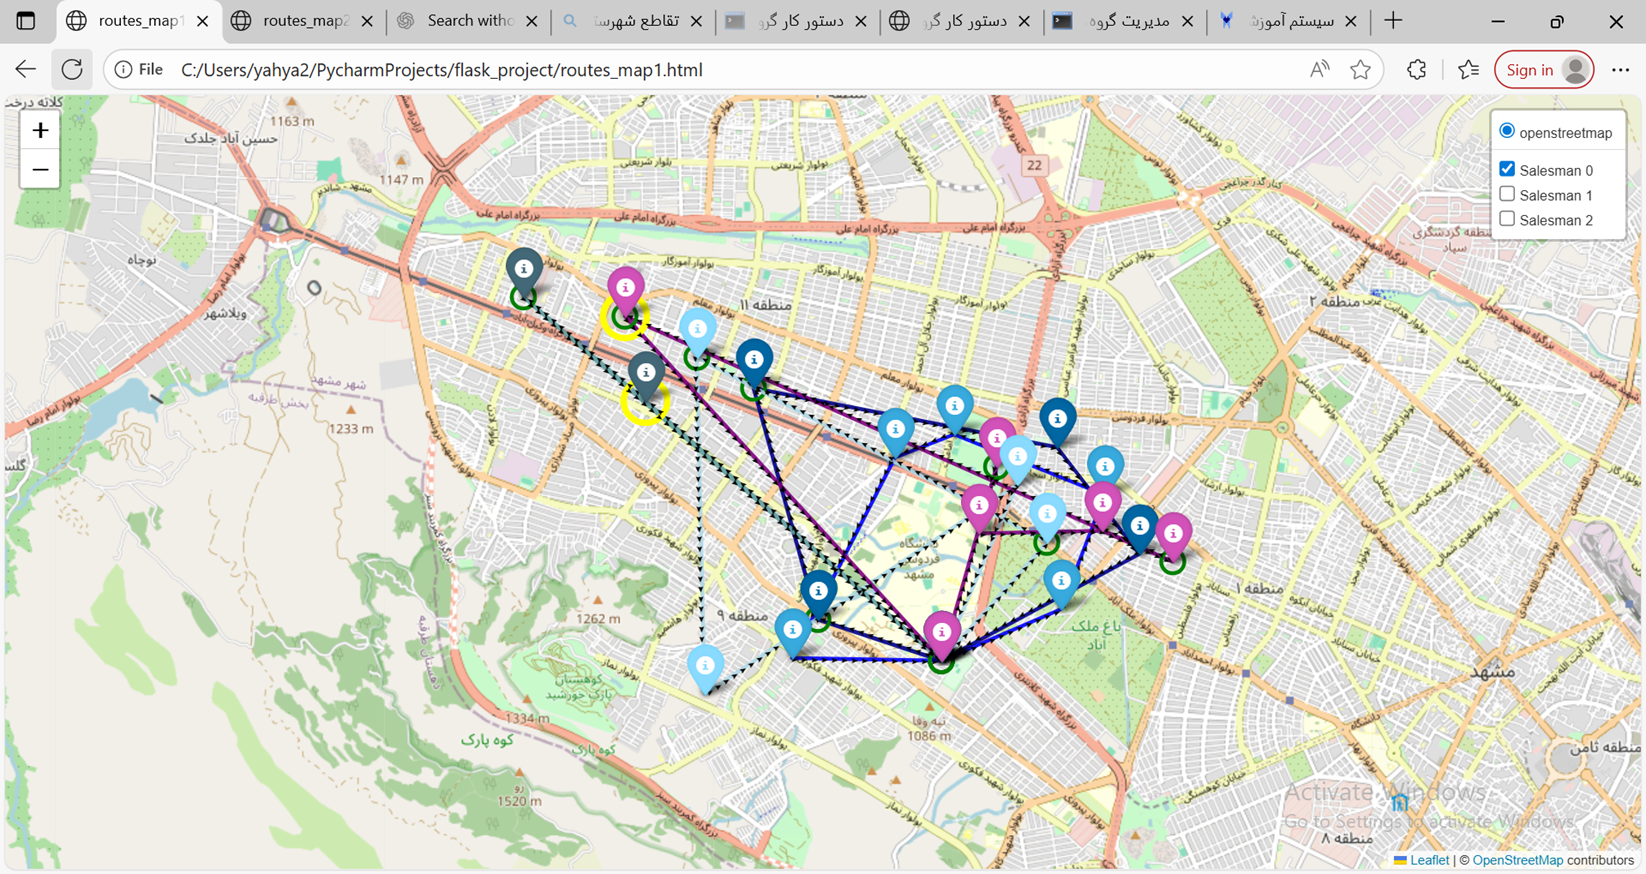Open browser settings and more menu

[x=1620, y=70]
